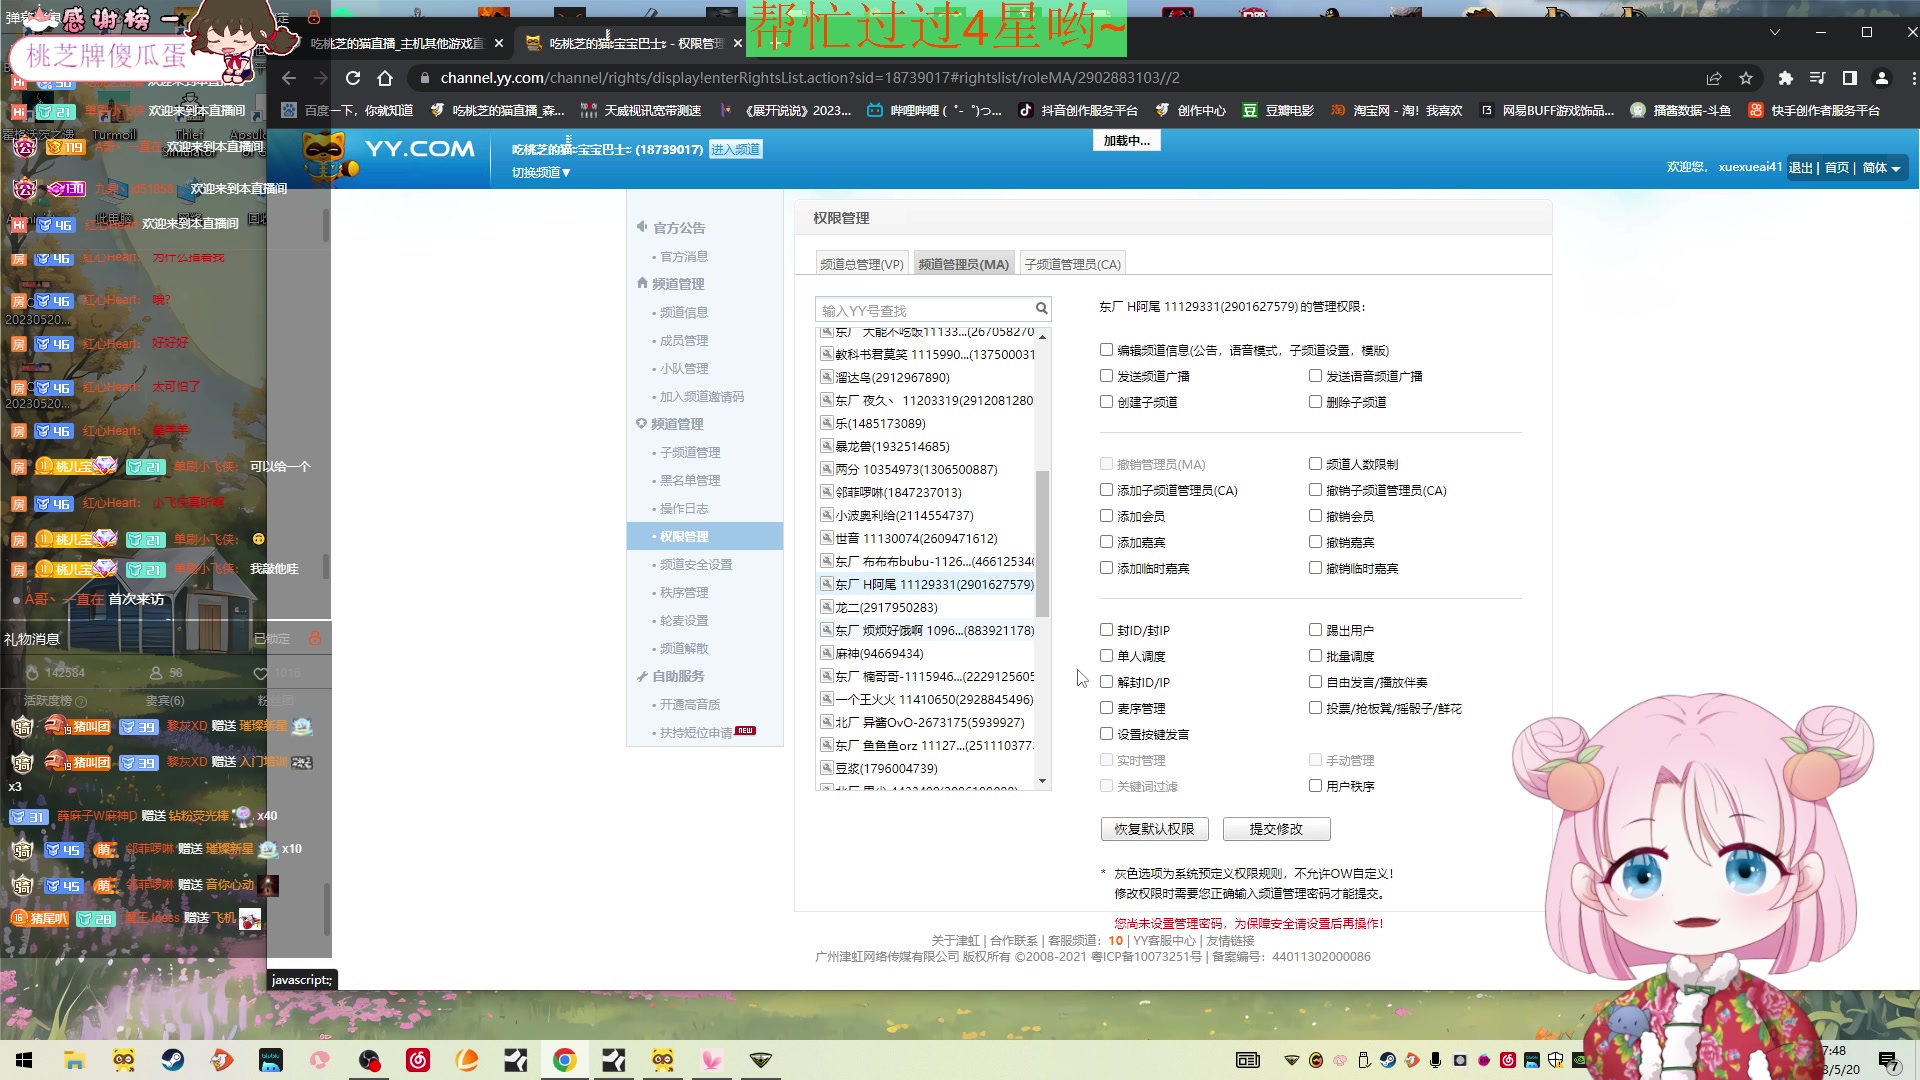
Task: Click the share page icon in address bar
Action: (1714, 78)
